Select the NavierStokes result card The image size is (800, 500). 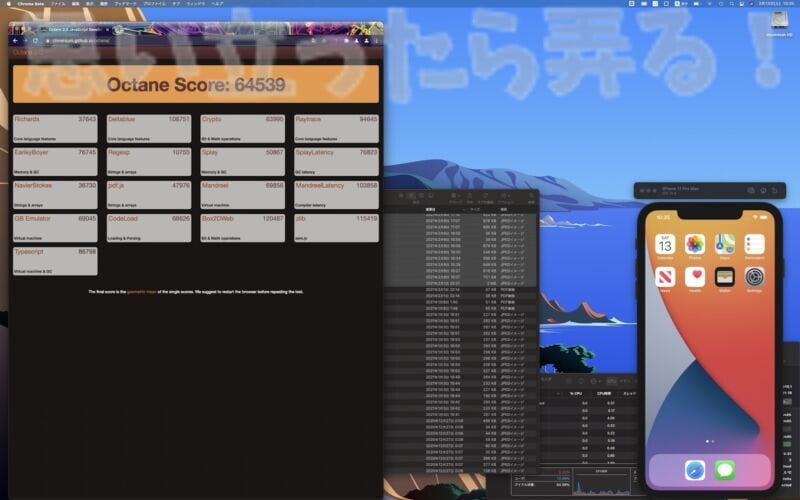55,195
